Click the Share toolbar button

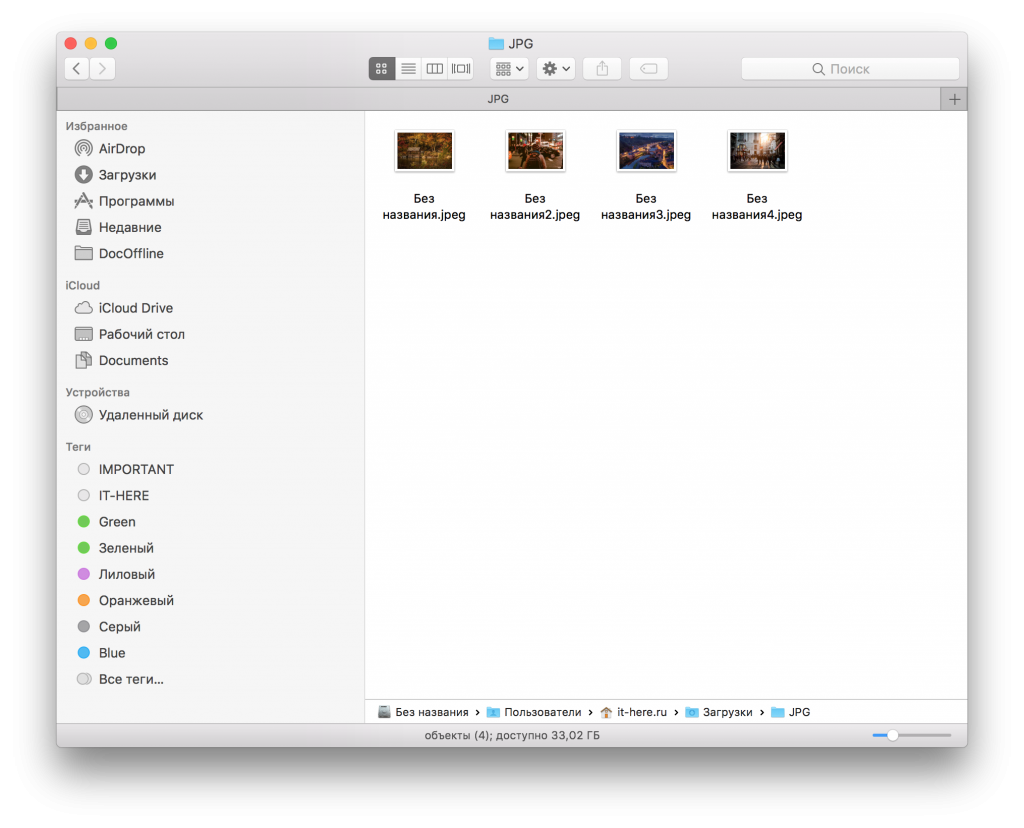602,69
